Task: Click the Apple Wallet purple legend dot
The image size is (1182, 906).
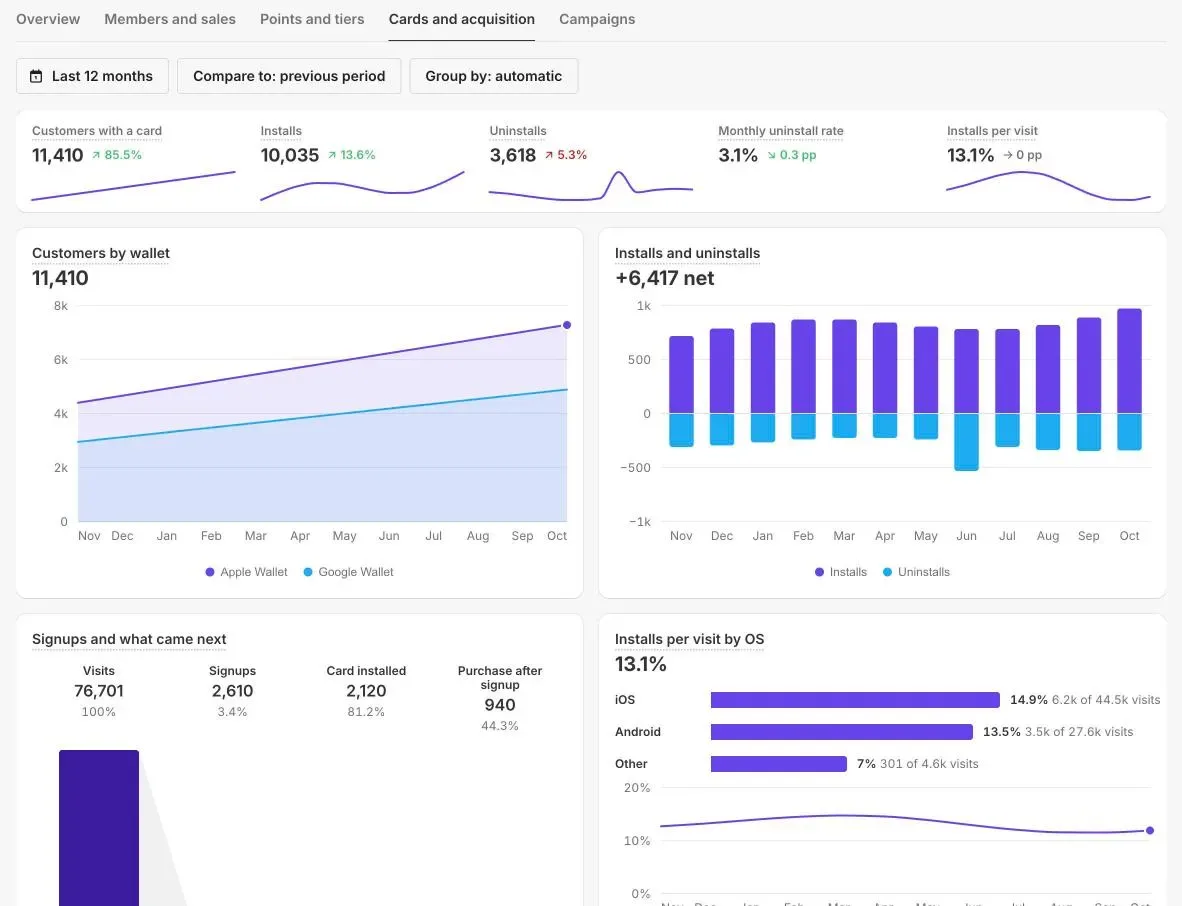Action: [x=210, y=572]
